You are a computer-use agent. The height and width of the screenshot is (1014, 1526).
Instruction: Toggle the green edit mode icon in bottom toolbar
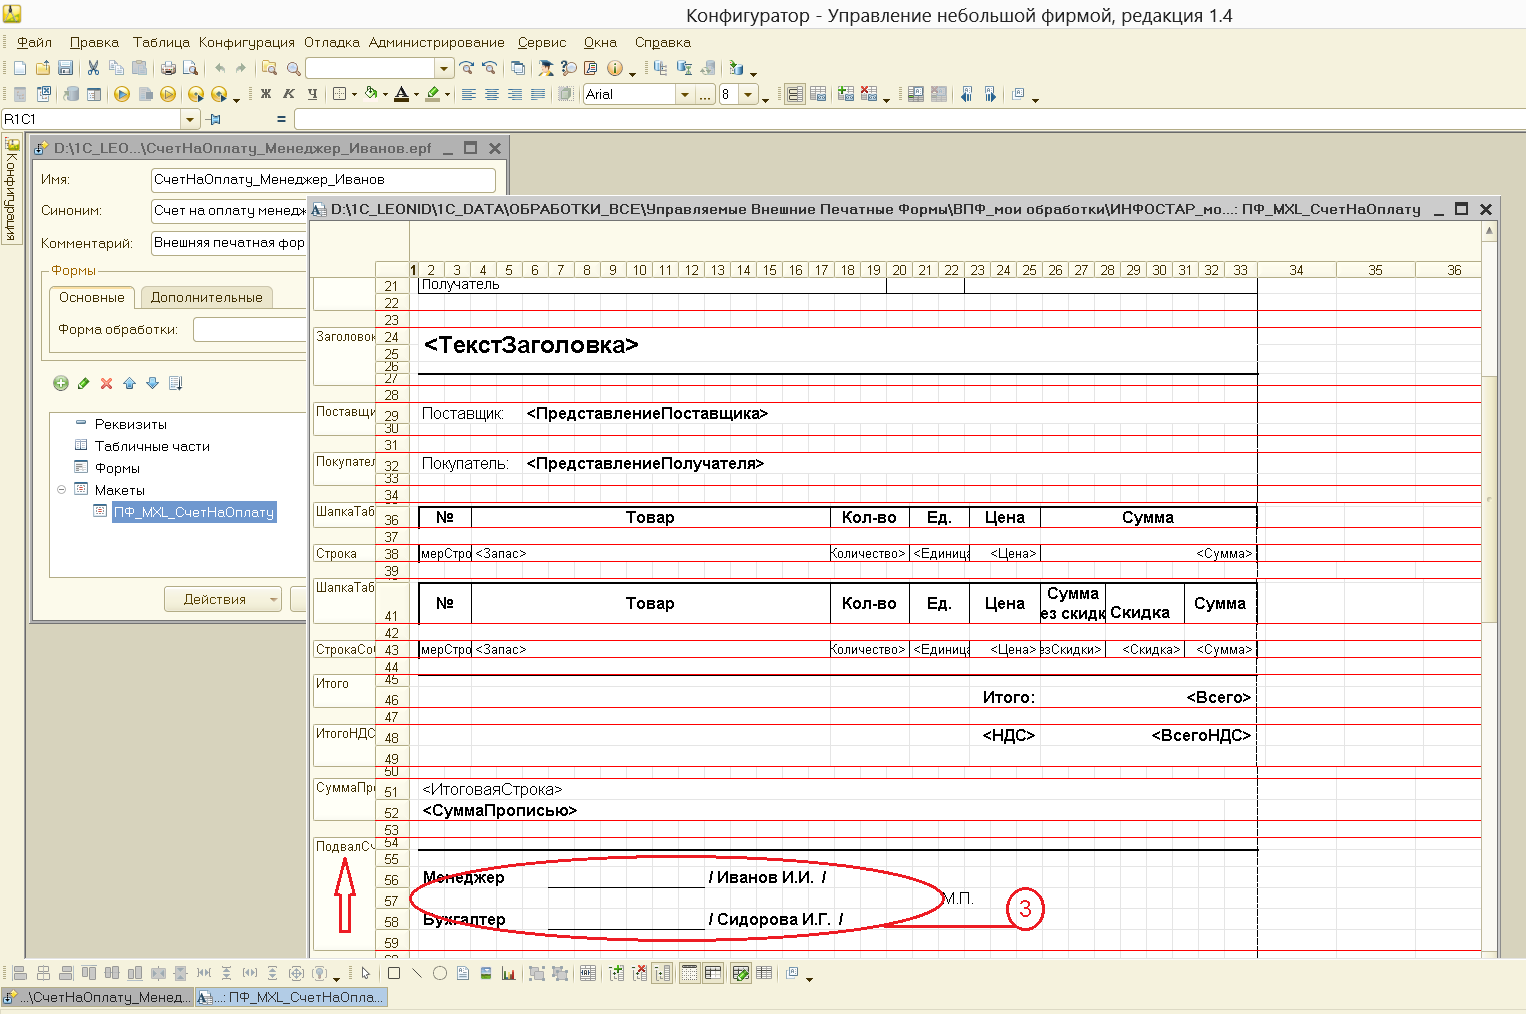pyautogui.click(x=741, y=973)
